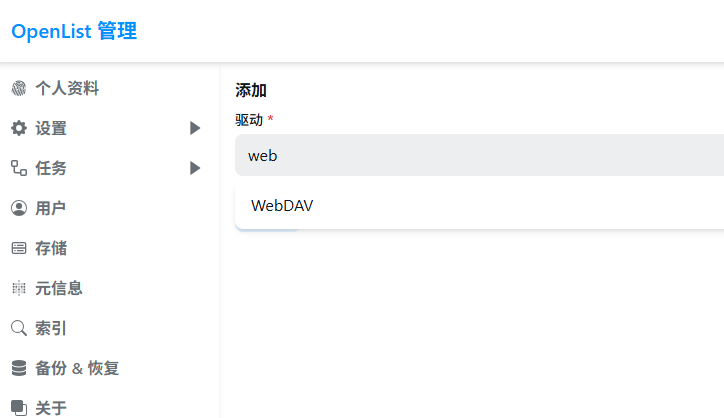Open the OpenList 管理 home link
The width and height of the screenshot is (724, 418).
(x=74, y=31)
